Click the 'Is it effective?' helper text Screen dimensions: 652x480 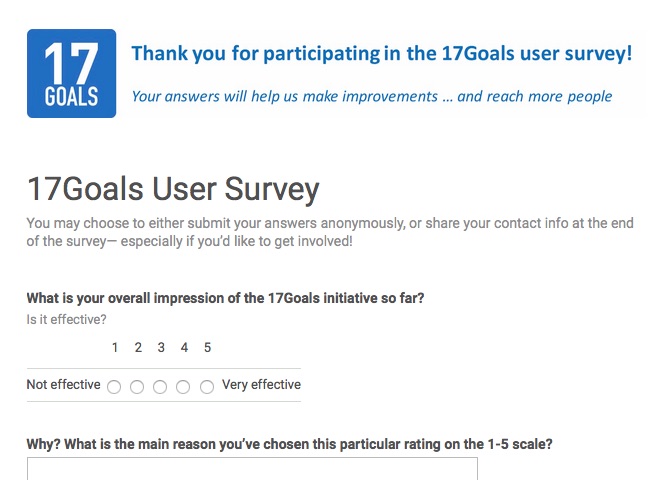pyautogui.click(x=67, y=319)
